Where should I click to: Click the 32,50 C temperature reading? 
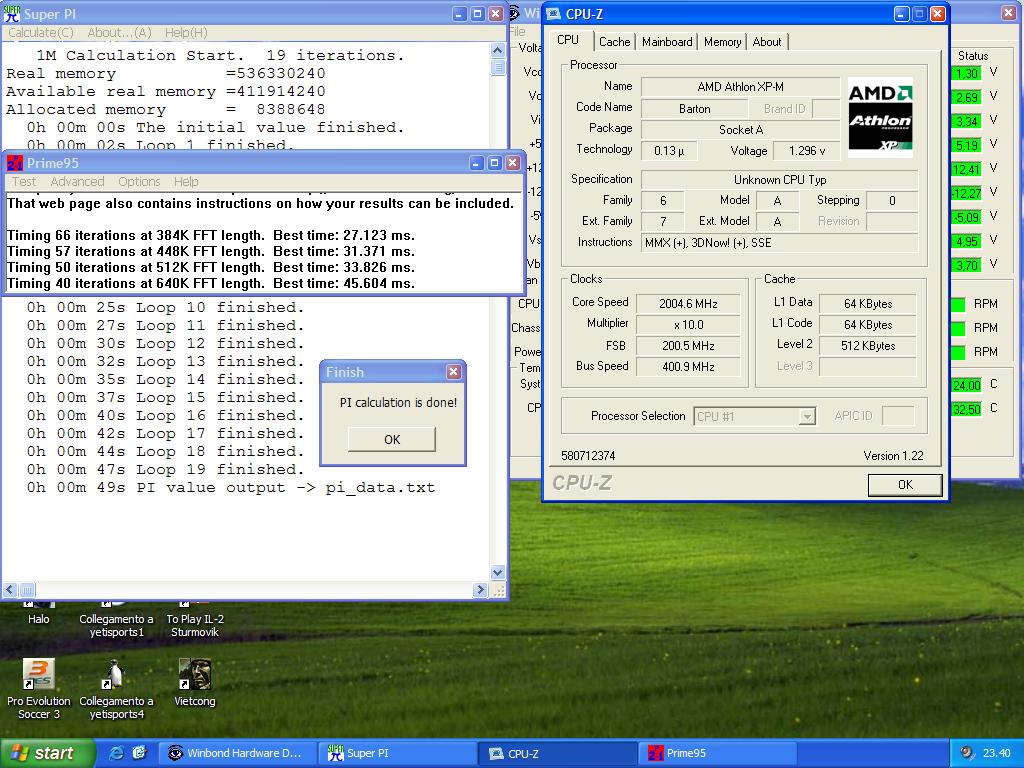pos(967,409)
